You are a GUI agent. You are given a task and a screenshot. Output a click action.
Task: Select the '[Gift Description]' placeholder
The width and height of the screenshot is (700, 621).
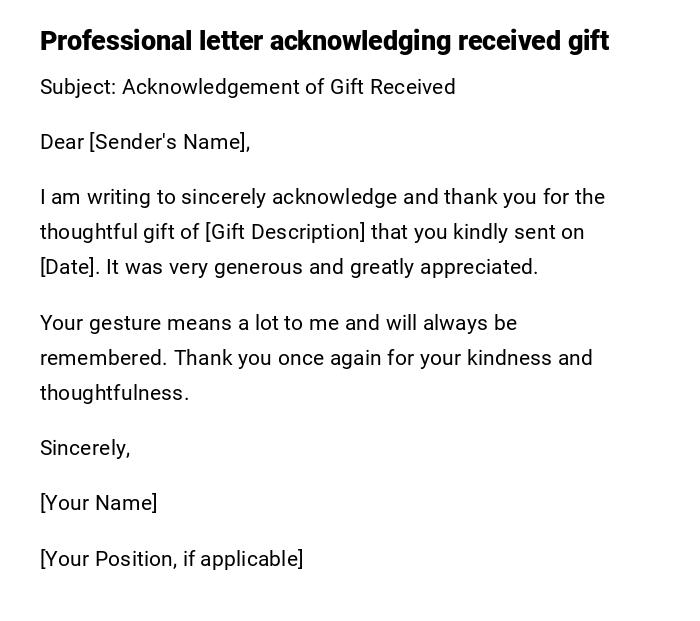(285, 232)
